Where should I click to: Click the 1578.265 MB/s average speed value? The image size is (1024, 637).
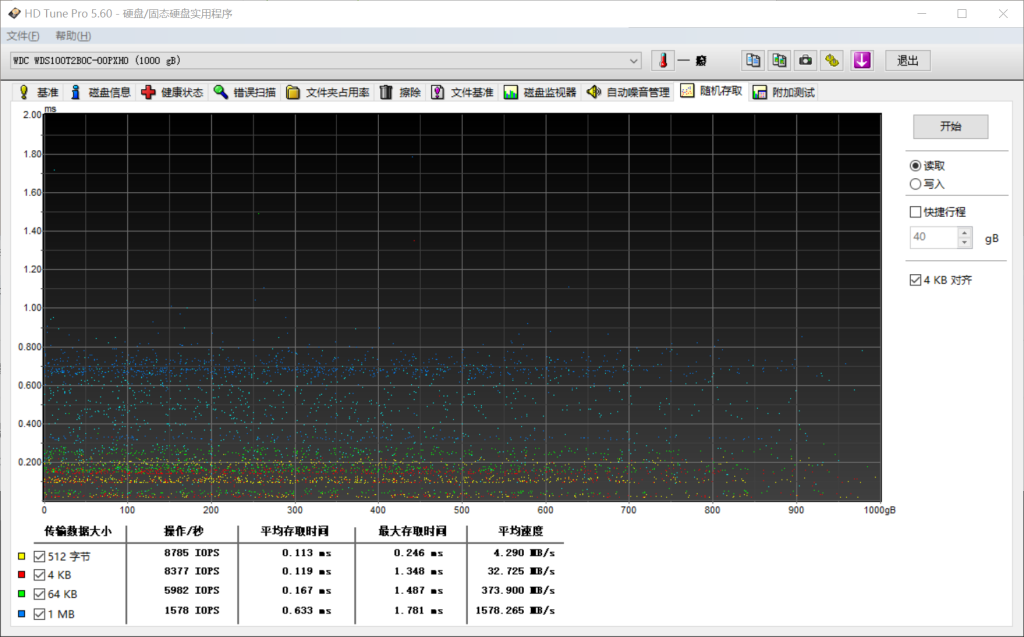coord(515,610)
